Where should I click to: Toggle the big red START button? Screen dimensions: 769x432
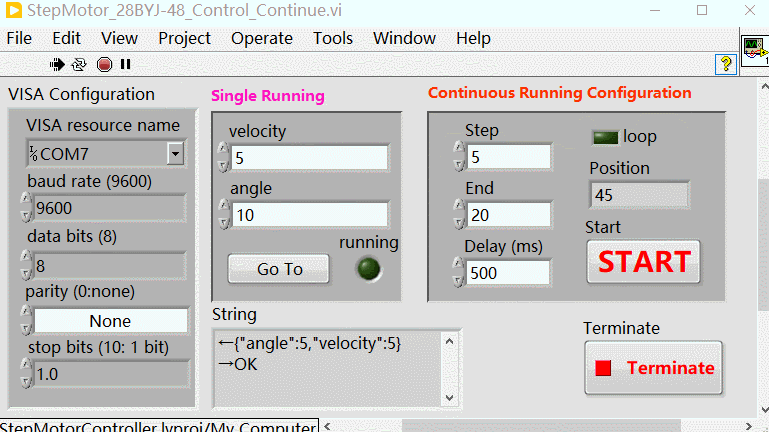click(x=643, y=262)
